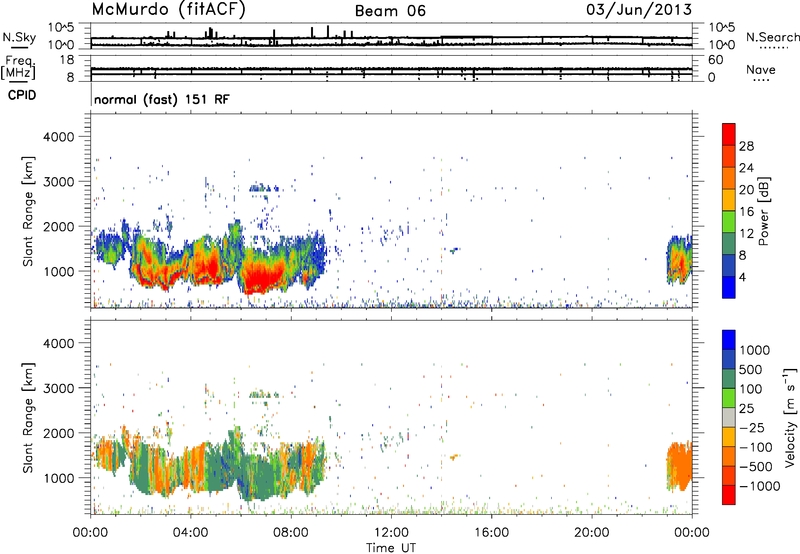Click the date label "03/Jun/2013"

pyautogui.click(x=639, y=10)
